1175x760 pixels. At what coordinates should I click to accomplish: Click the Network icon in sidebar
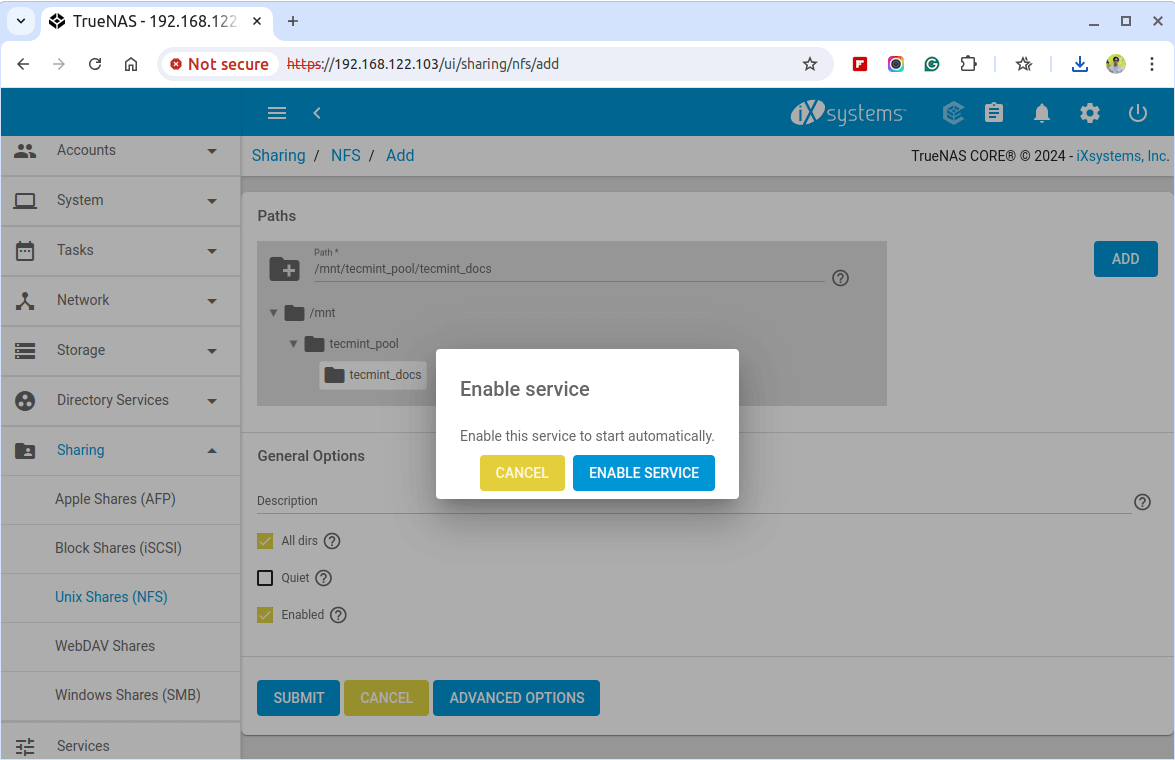(25, 301)
